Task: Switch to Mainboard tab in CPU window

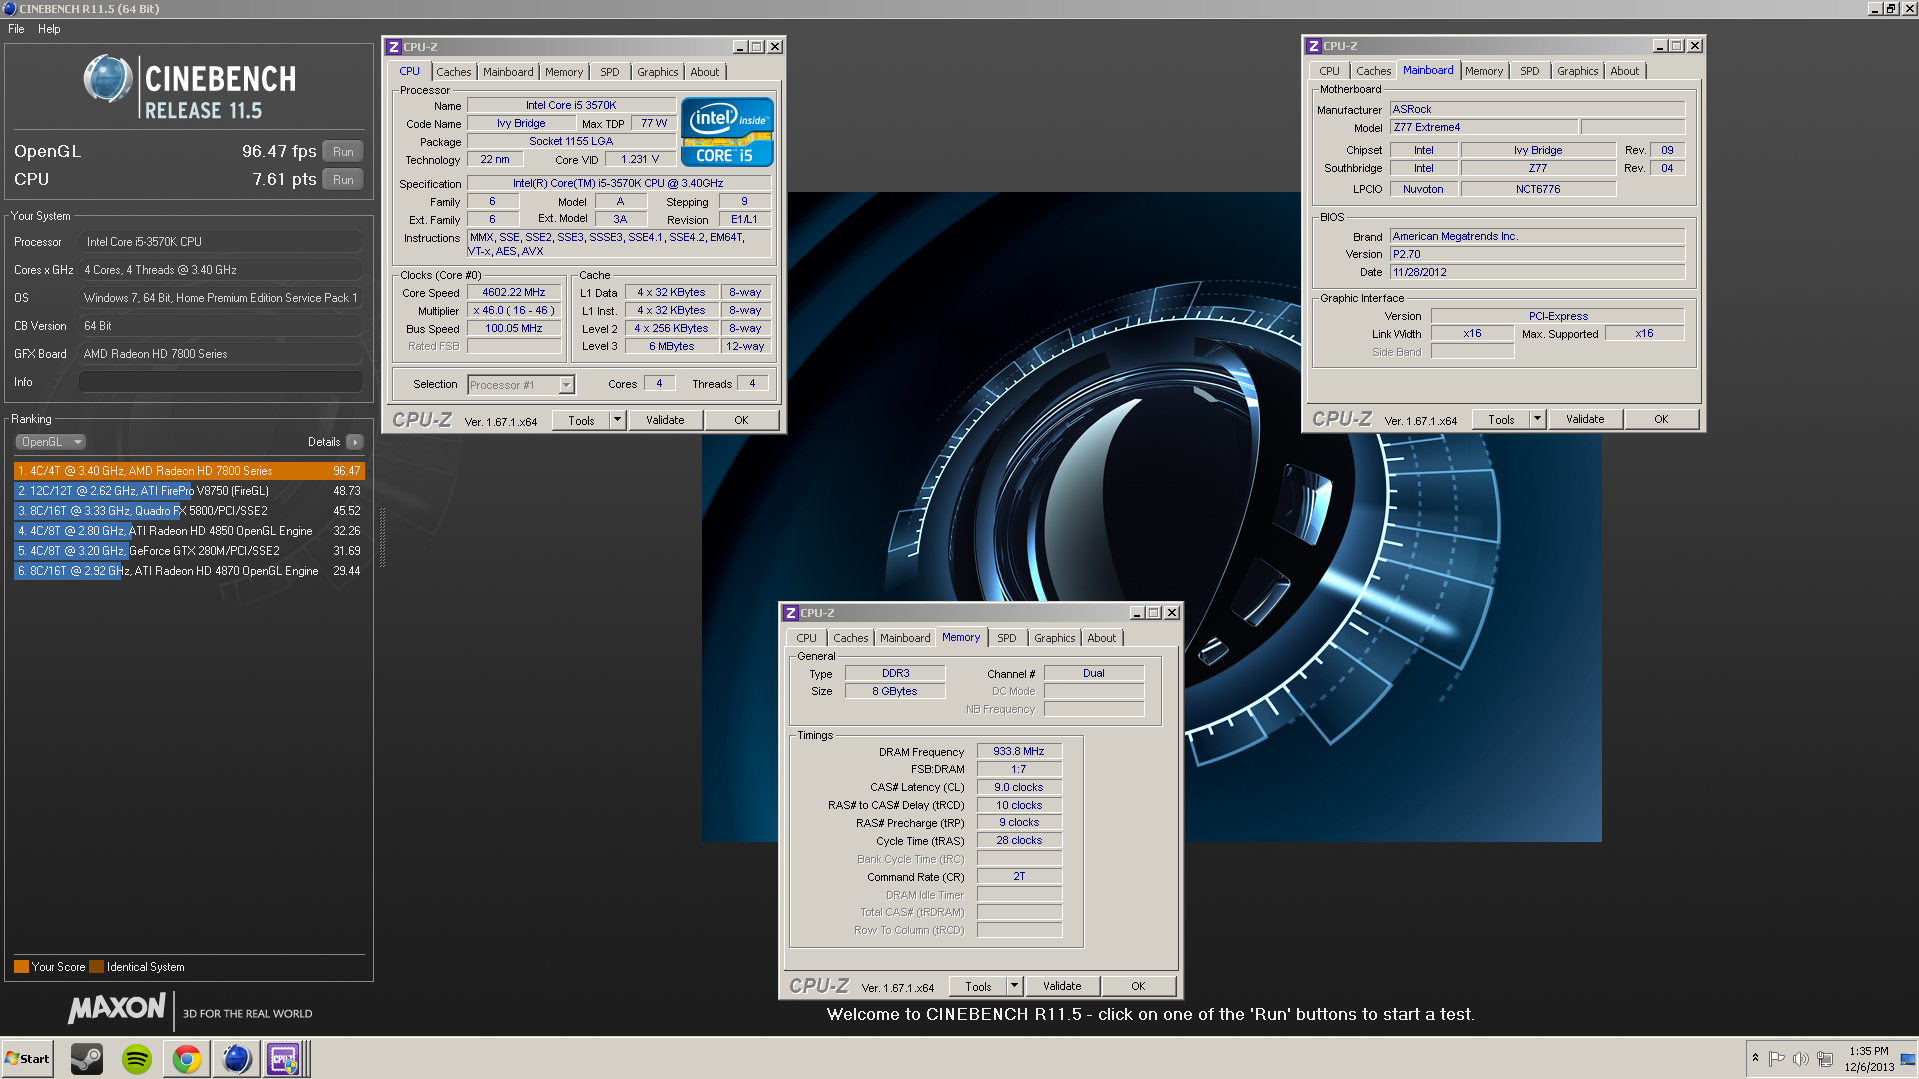Action: point(508,72)
